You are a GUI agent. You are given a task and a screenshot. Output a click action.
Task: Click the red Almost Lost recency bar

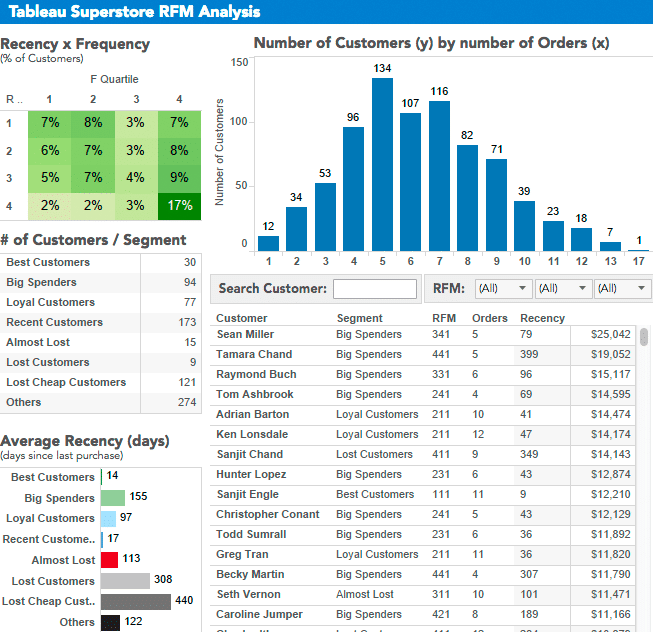[110, 560]
